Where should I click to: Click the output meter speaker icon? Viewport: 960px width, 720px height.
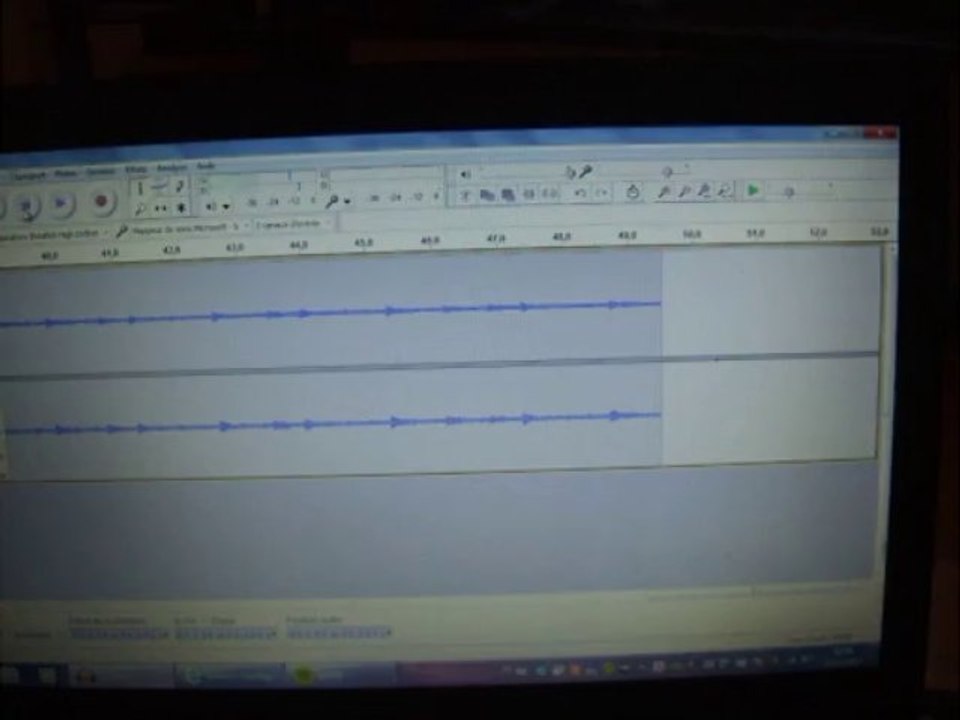(x=211, y=207)
